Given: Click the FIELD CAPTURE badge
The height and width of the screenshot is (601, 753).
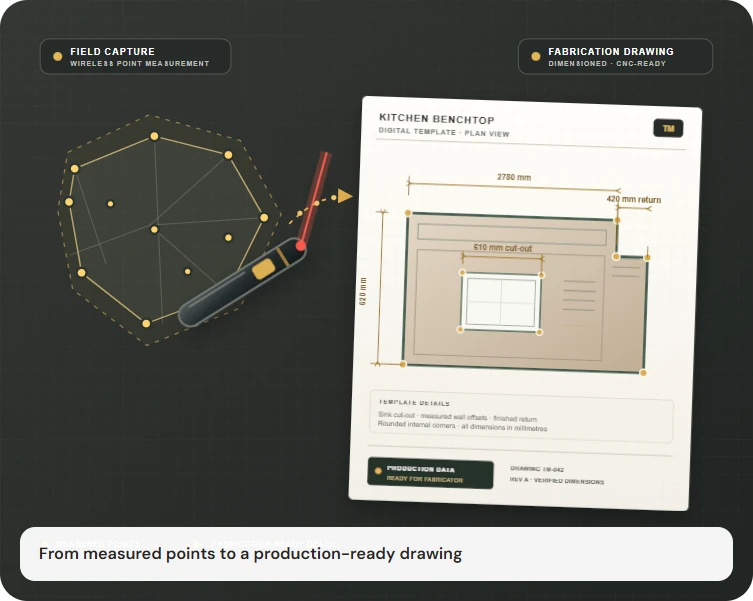Looking at the screenshot, I should [x=135, y=56].
